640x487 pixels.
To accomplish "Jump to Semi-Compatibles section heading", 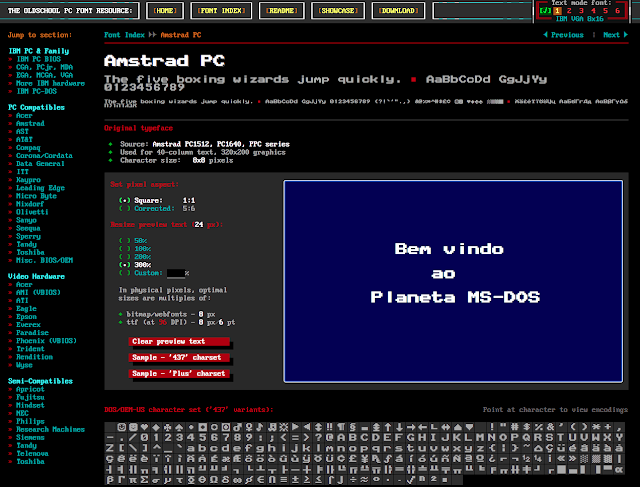I will pos(40,381).
